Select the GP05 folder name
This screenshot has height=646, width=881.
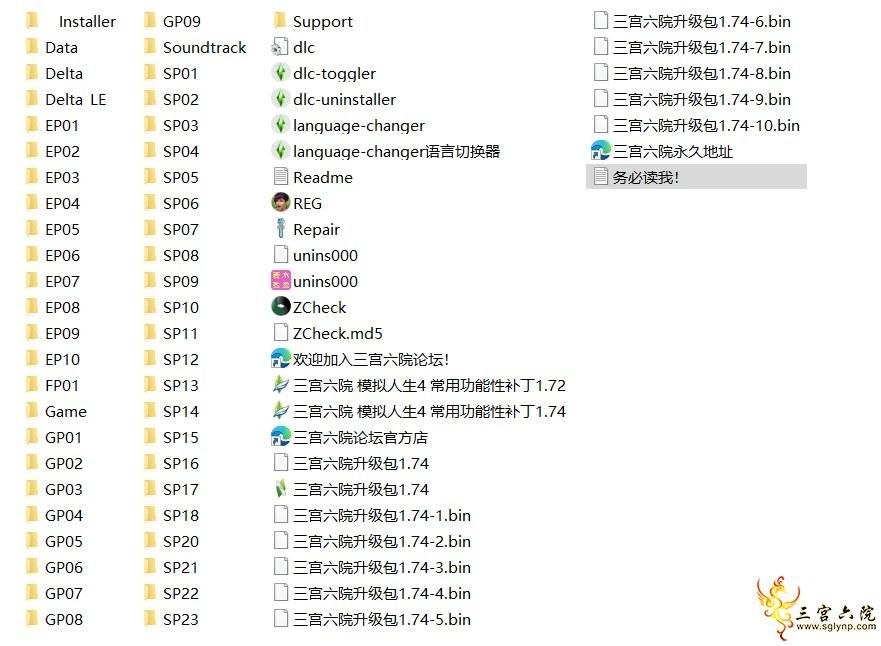(63, 542)
